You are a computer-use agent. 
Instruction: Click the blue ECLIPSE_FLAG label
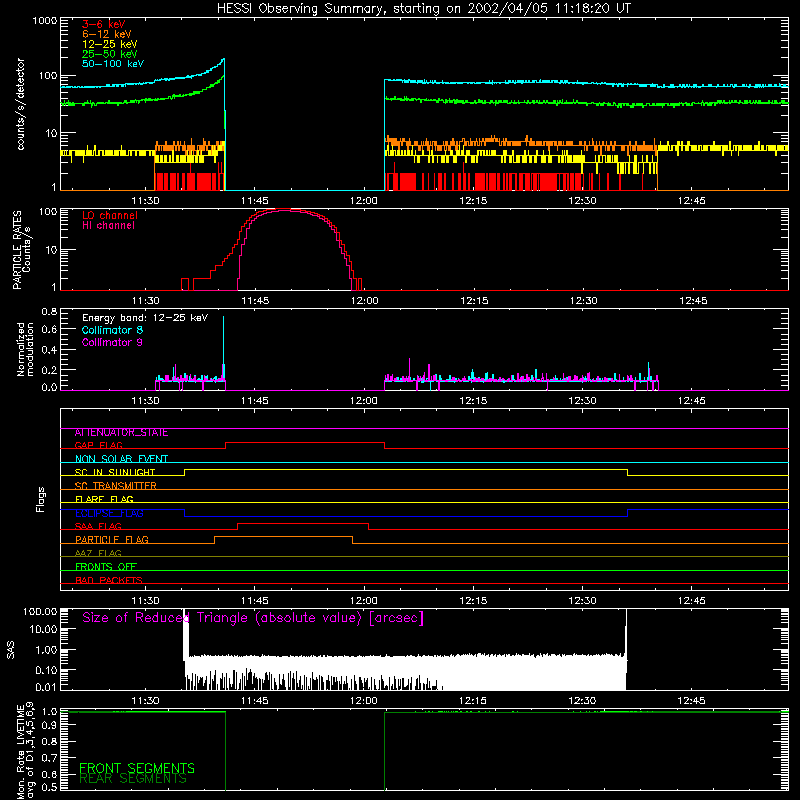pos(109,513)
